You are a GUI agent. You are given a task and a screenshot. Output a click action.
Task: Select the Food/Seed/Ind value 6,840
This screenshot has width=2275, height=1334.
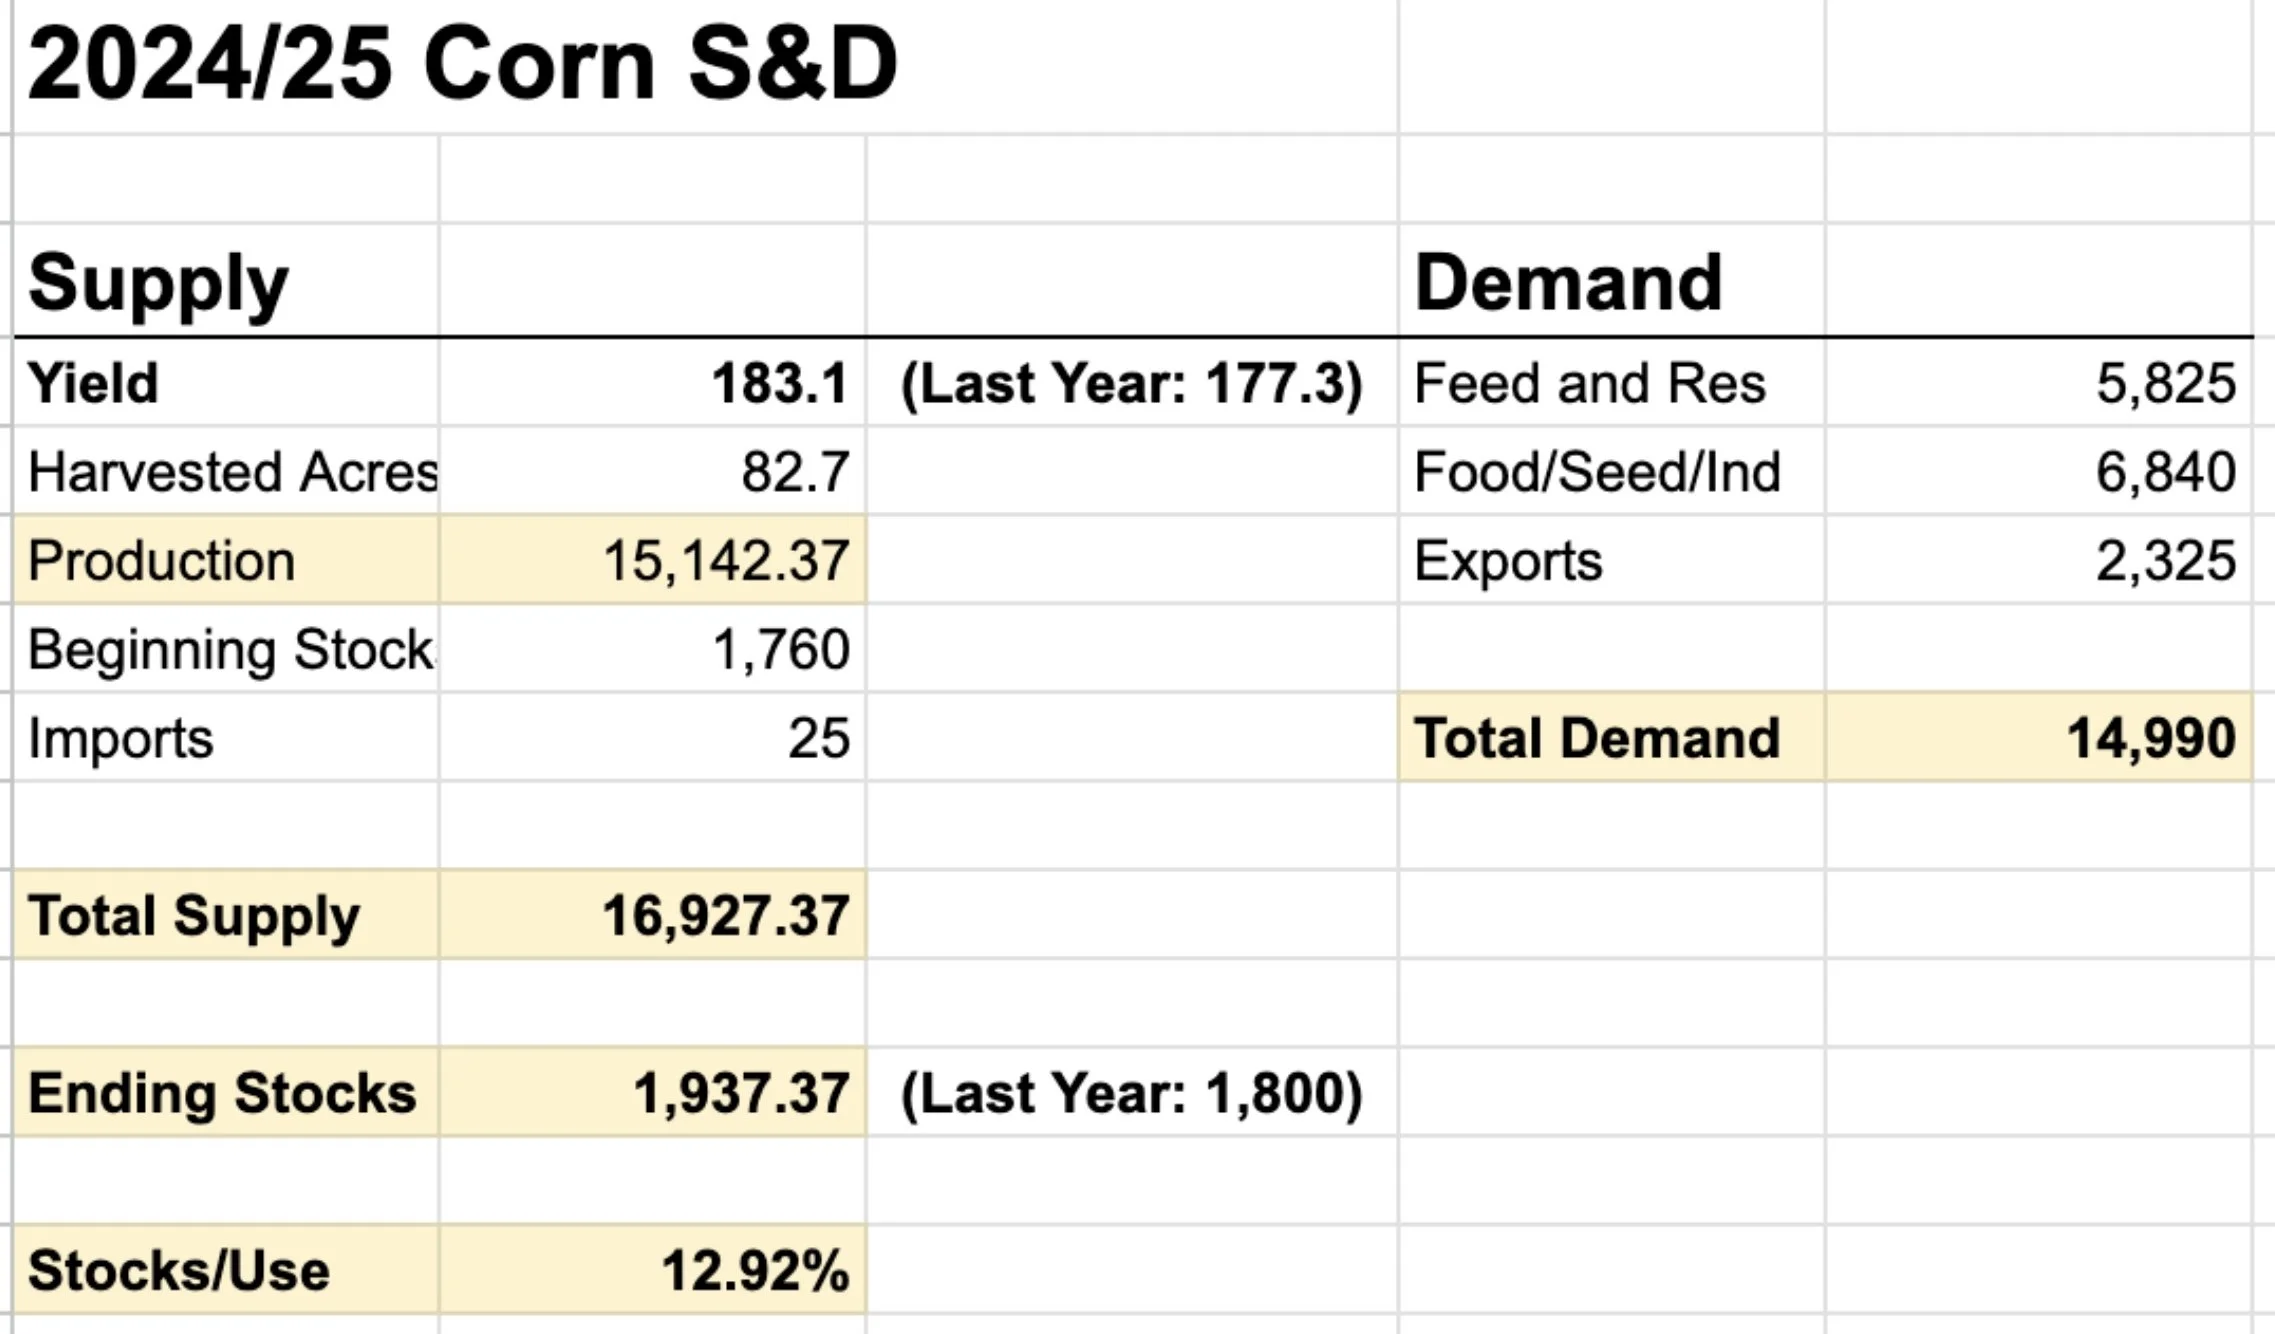tap(2039, 471)
